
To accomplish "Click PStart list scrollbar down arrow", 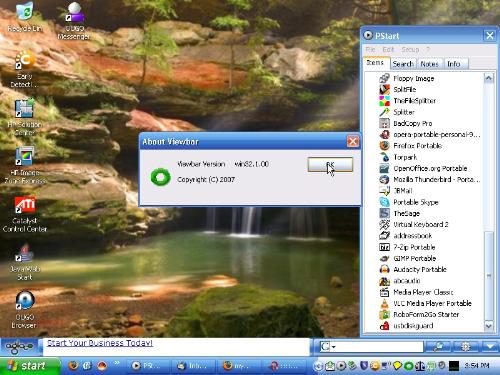I will [489, 326].
